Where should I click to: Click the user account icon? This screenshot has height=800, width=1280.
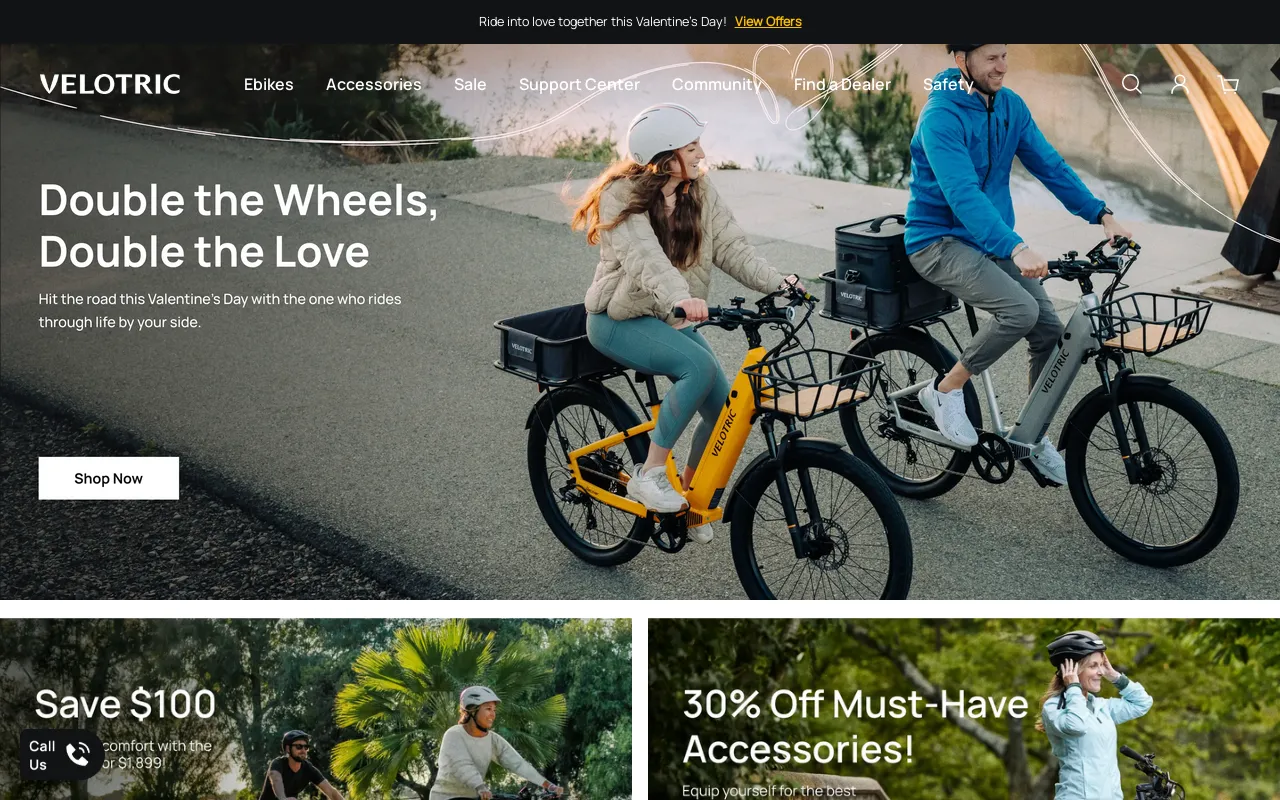[1180, 84]
